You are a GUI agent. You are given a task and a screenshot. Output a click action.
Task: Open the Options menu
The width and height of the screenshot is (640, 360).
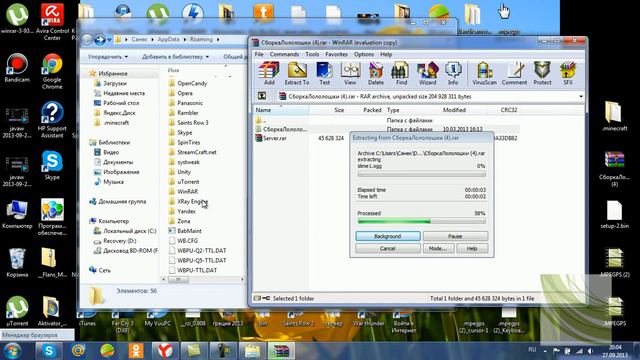pyautogui.click(x=364, y=54)
